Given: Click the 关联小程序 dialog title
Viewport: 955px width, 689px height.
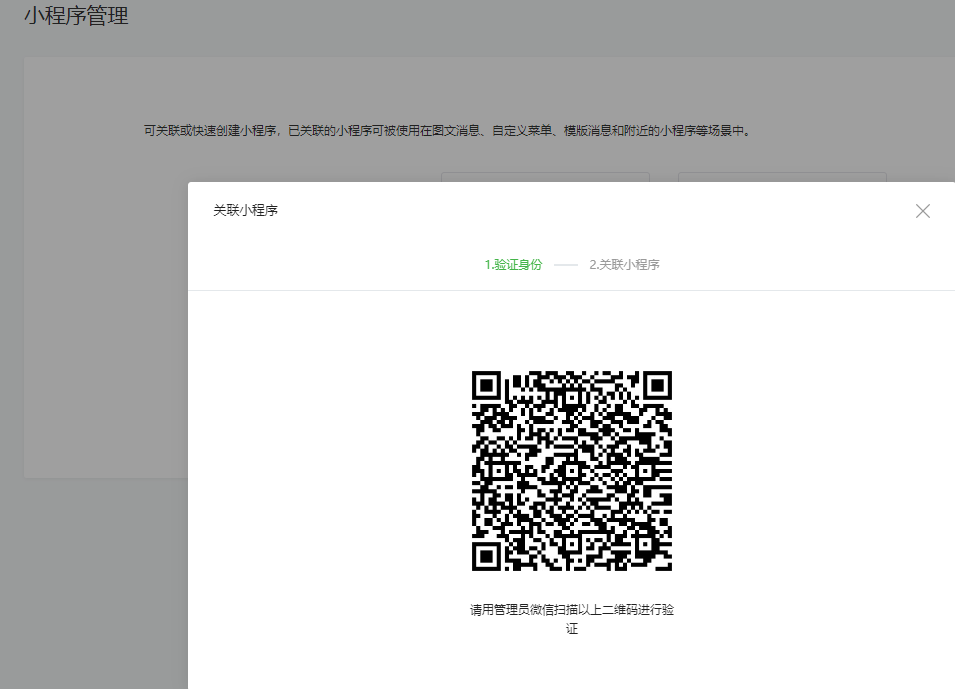Looking at the screenshot, I should click(245, 210).
